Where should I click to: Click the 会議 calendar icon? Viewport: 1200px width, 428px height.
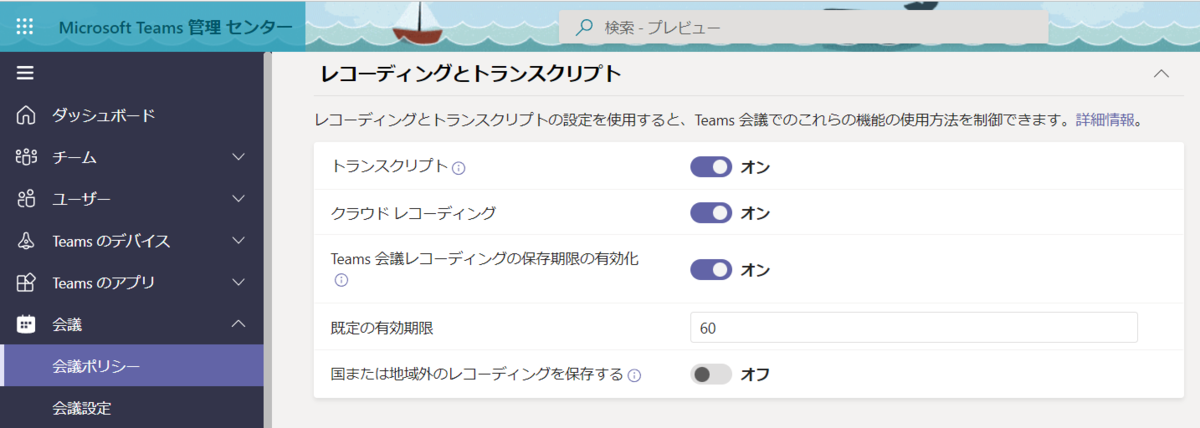26,324
